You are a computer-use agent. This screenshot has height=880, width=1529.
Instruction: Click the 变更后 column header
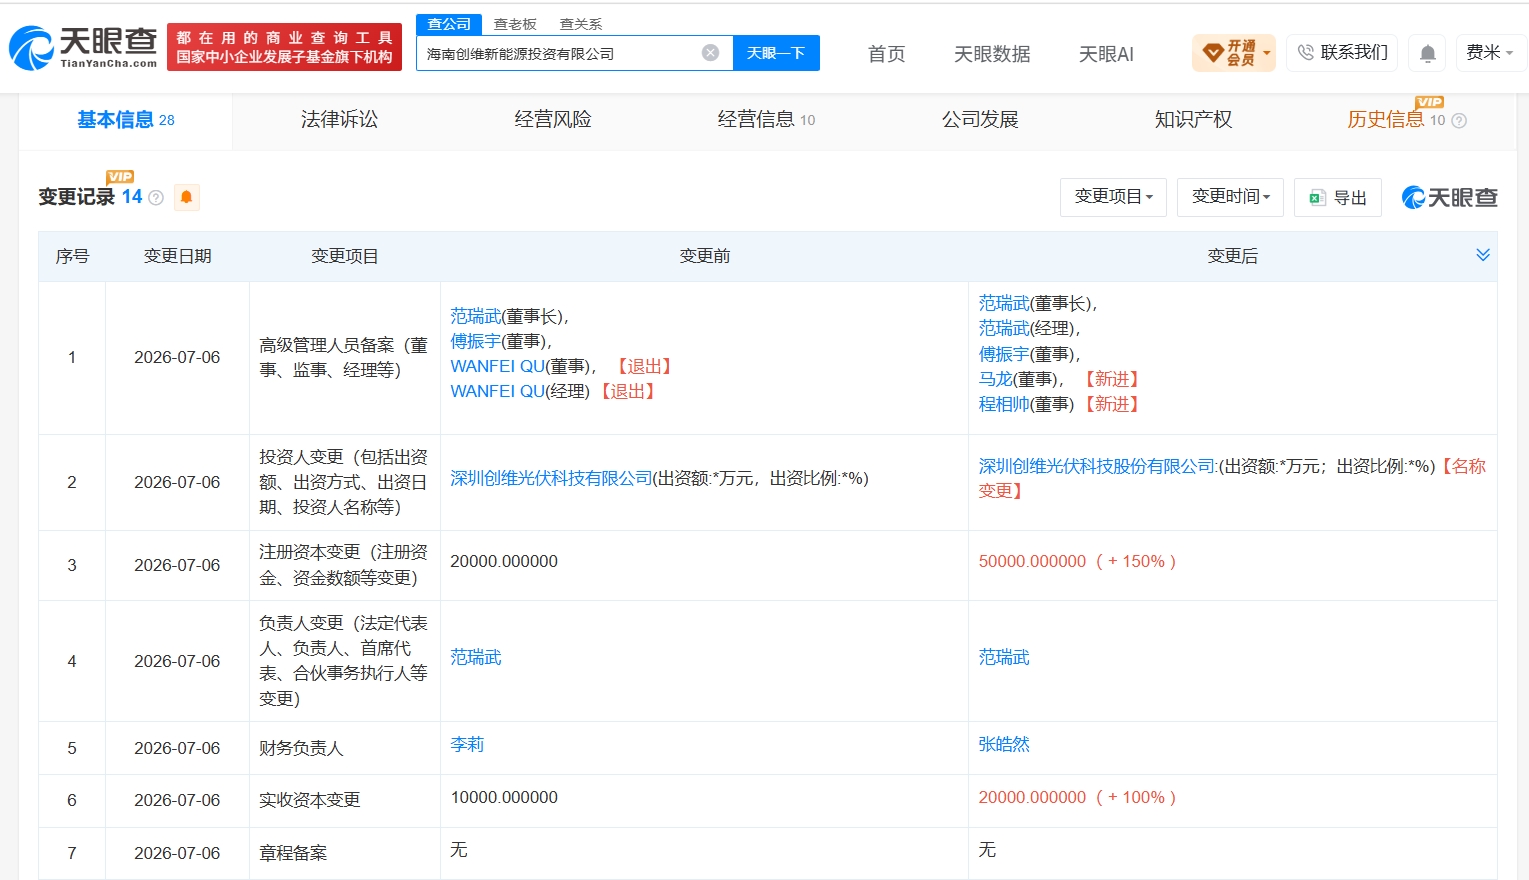[x=1232, y=256]
